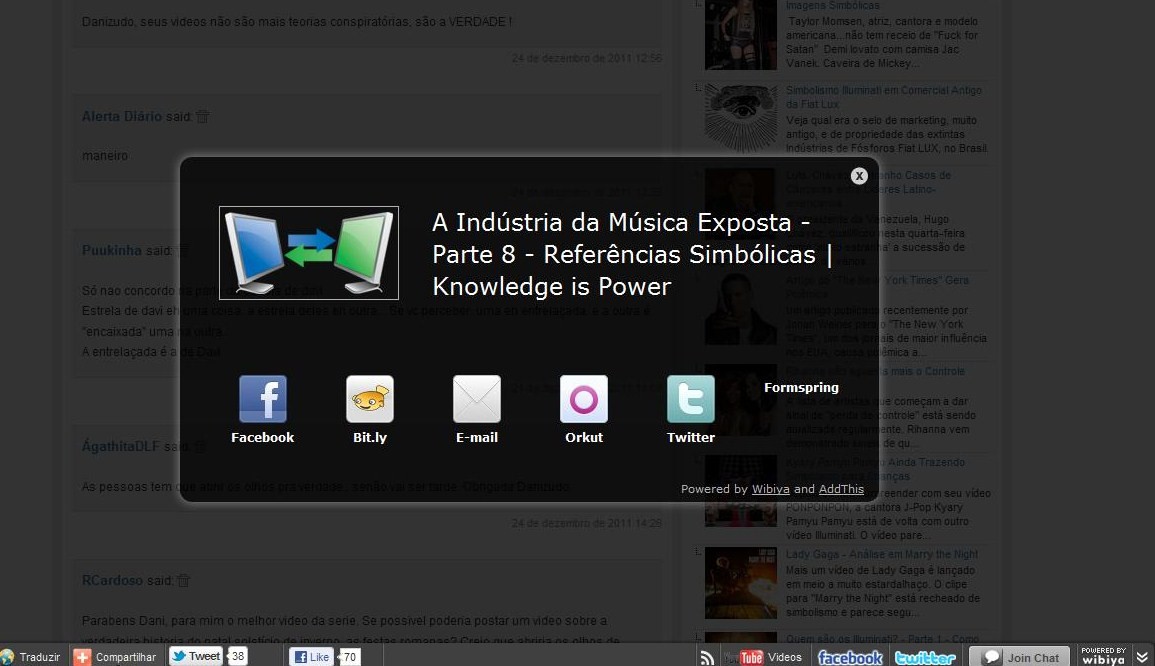This screenshot has height=666, width=1155.
Task: Click the Powered by wibiya logo
Action: (1103, 656)
